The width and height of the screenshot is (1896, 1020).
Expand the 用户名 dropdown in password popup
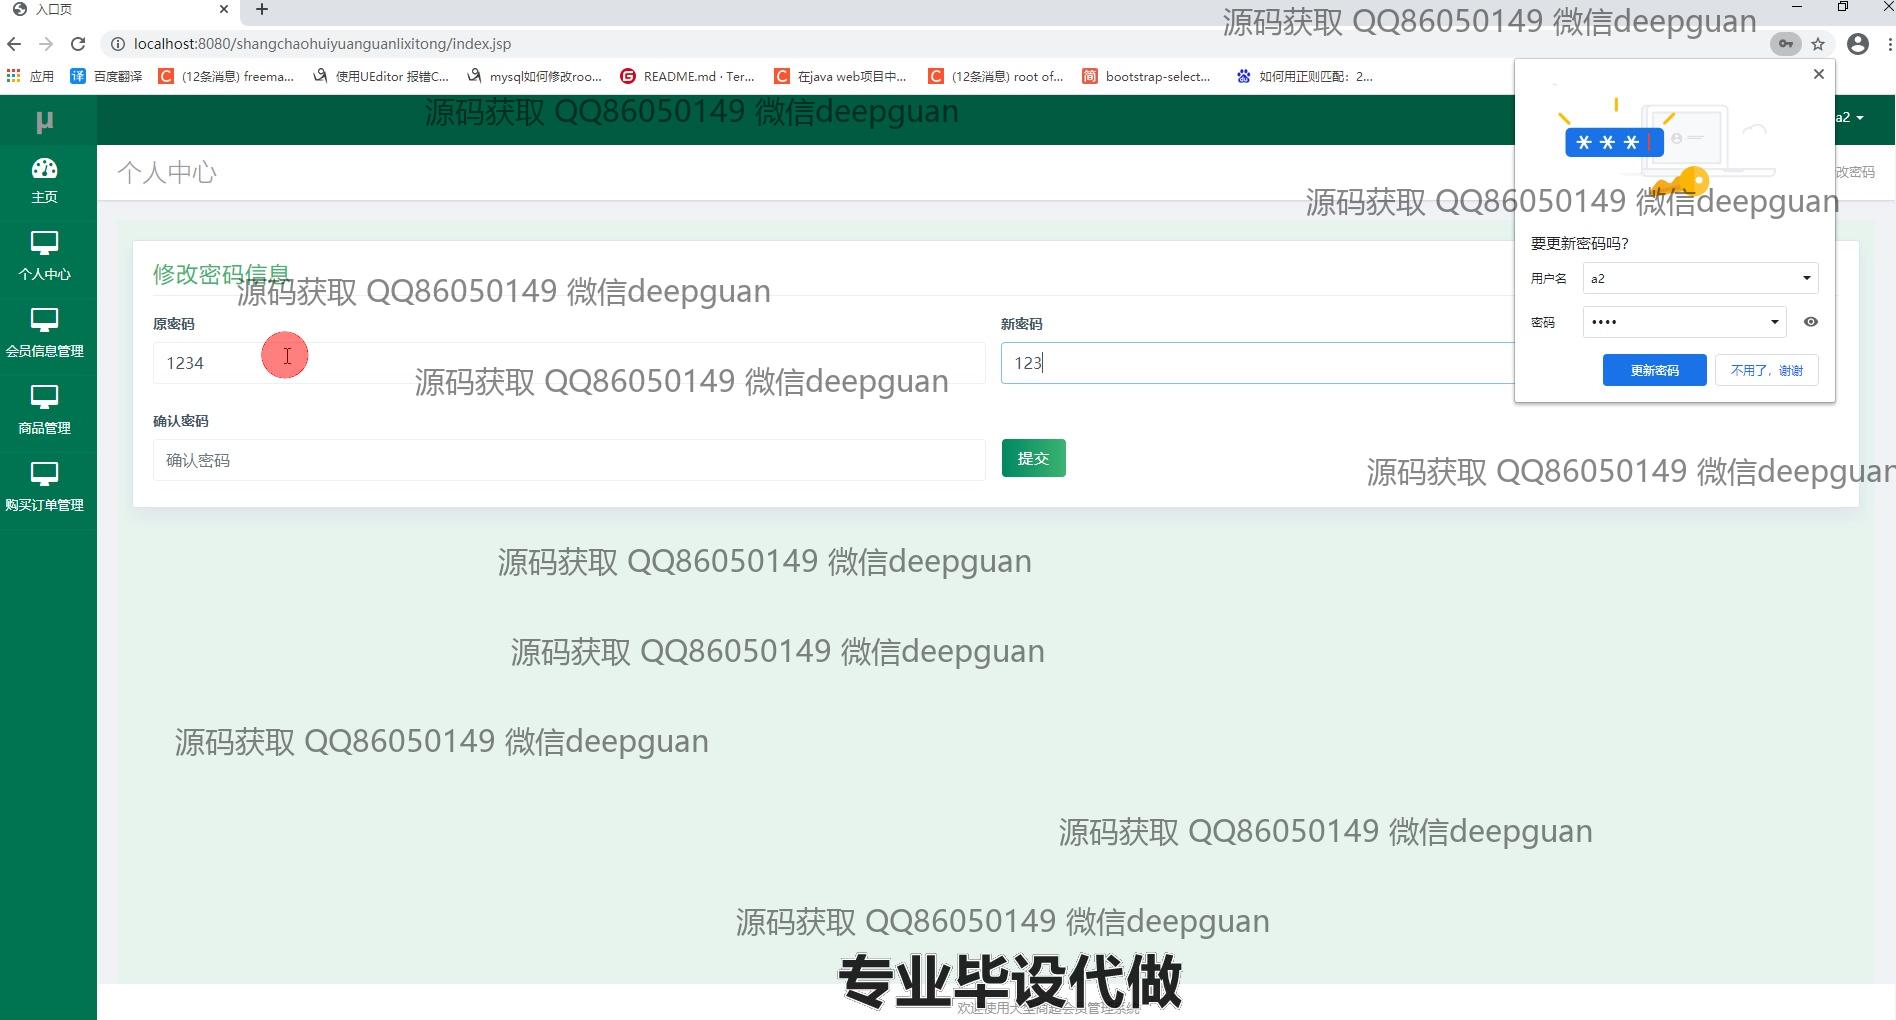(1806, 278)
